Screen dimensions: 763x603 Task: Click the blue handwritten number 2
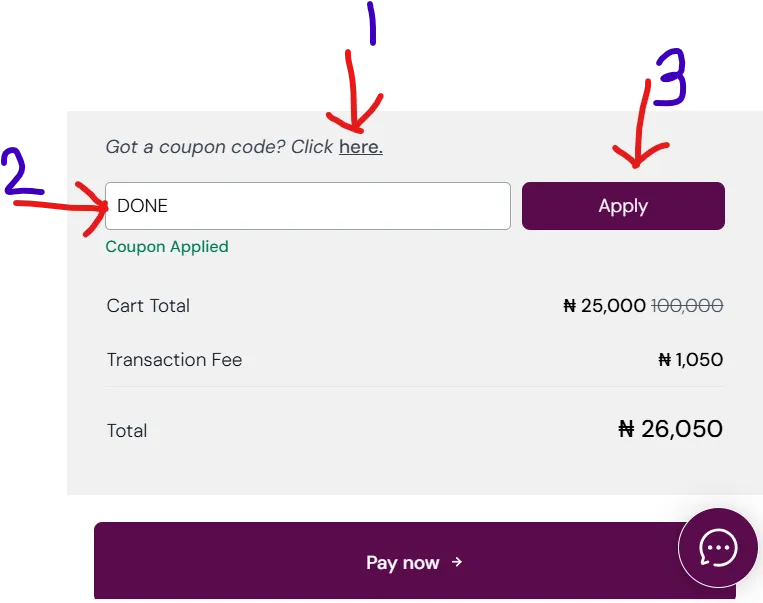22,173
